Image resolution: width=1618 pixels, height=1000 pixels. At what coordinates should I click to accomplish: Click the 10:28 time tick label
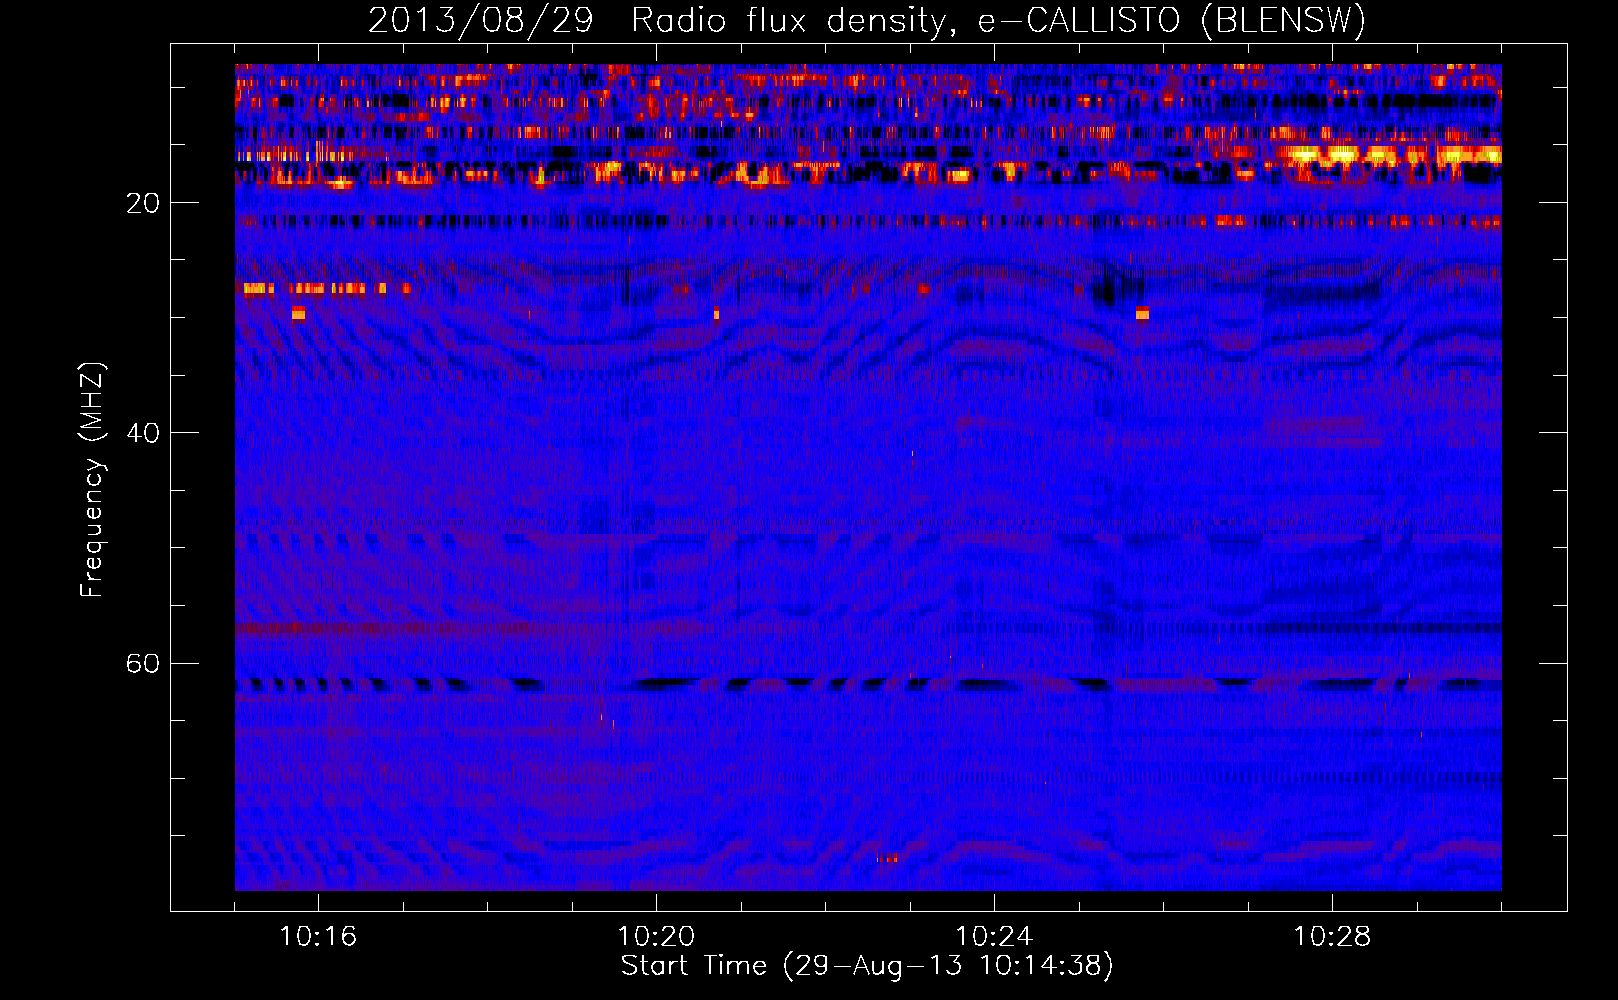point(1332,937)
